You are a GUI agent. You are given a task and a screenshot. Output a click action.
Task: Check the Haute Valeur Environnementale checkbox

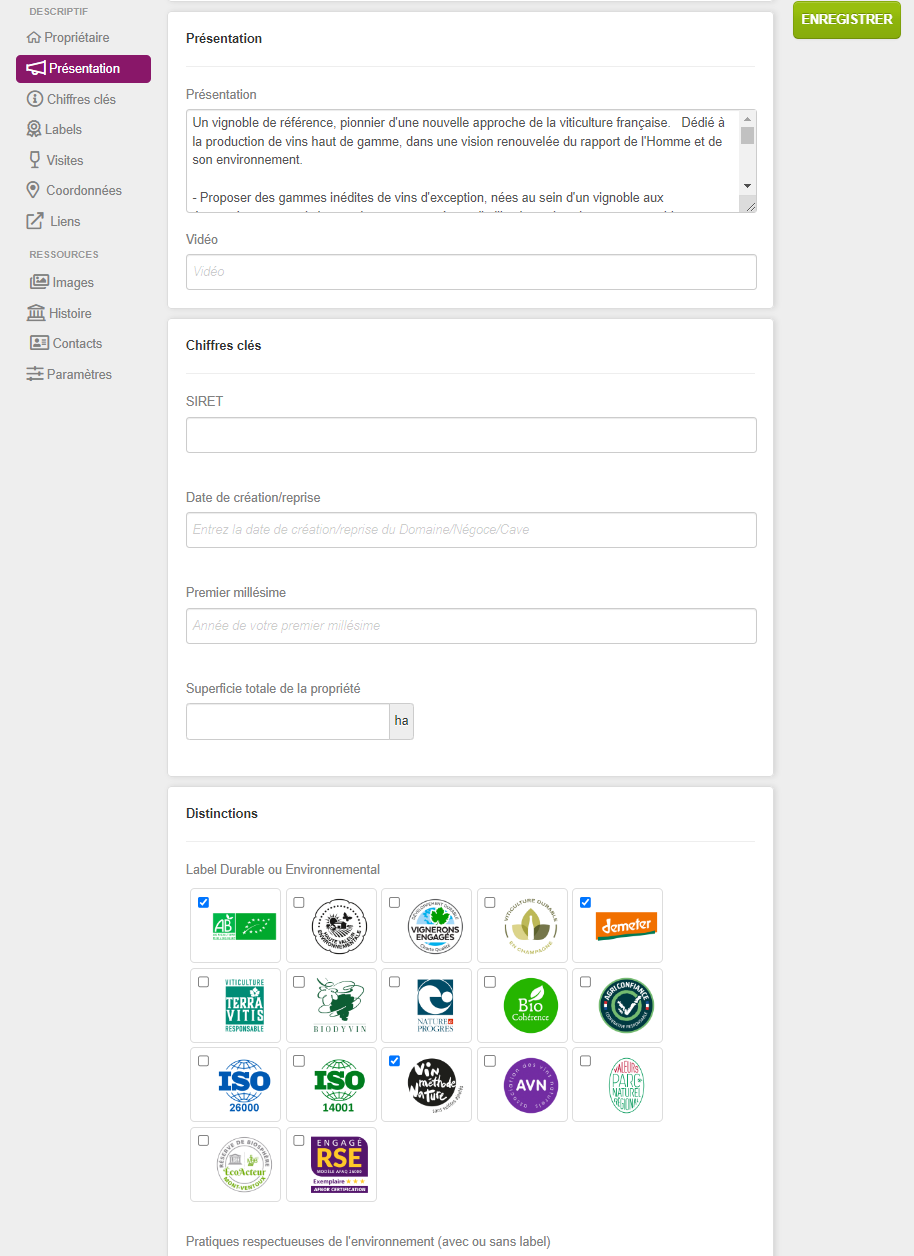pos(299,902)
